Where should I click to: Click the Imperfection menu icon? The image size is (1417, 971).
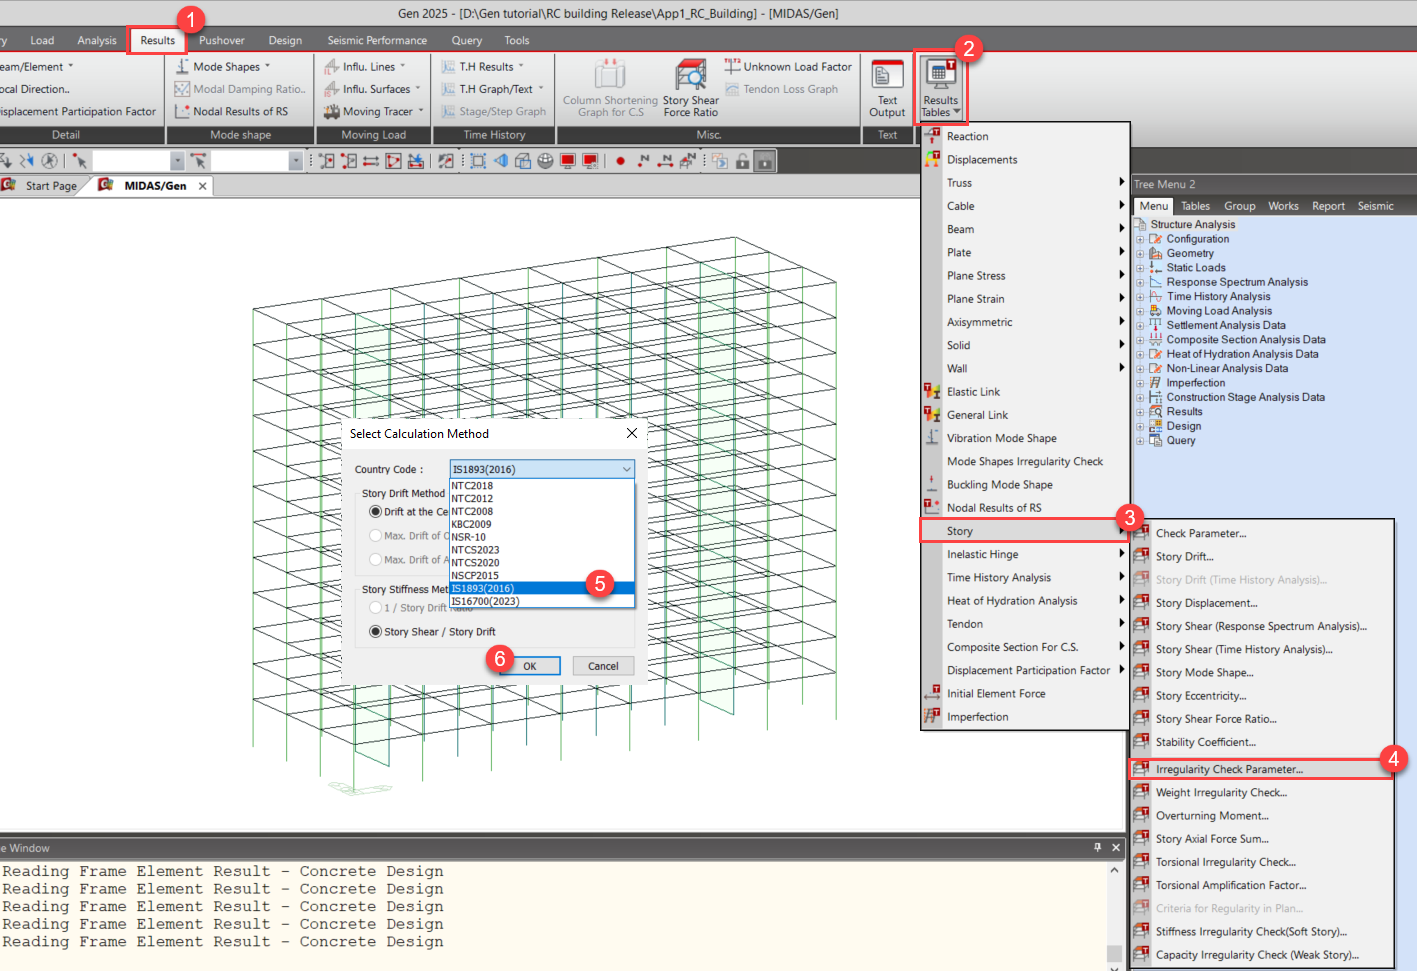[x=932, y=716]
